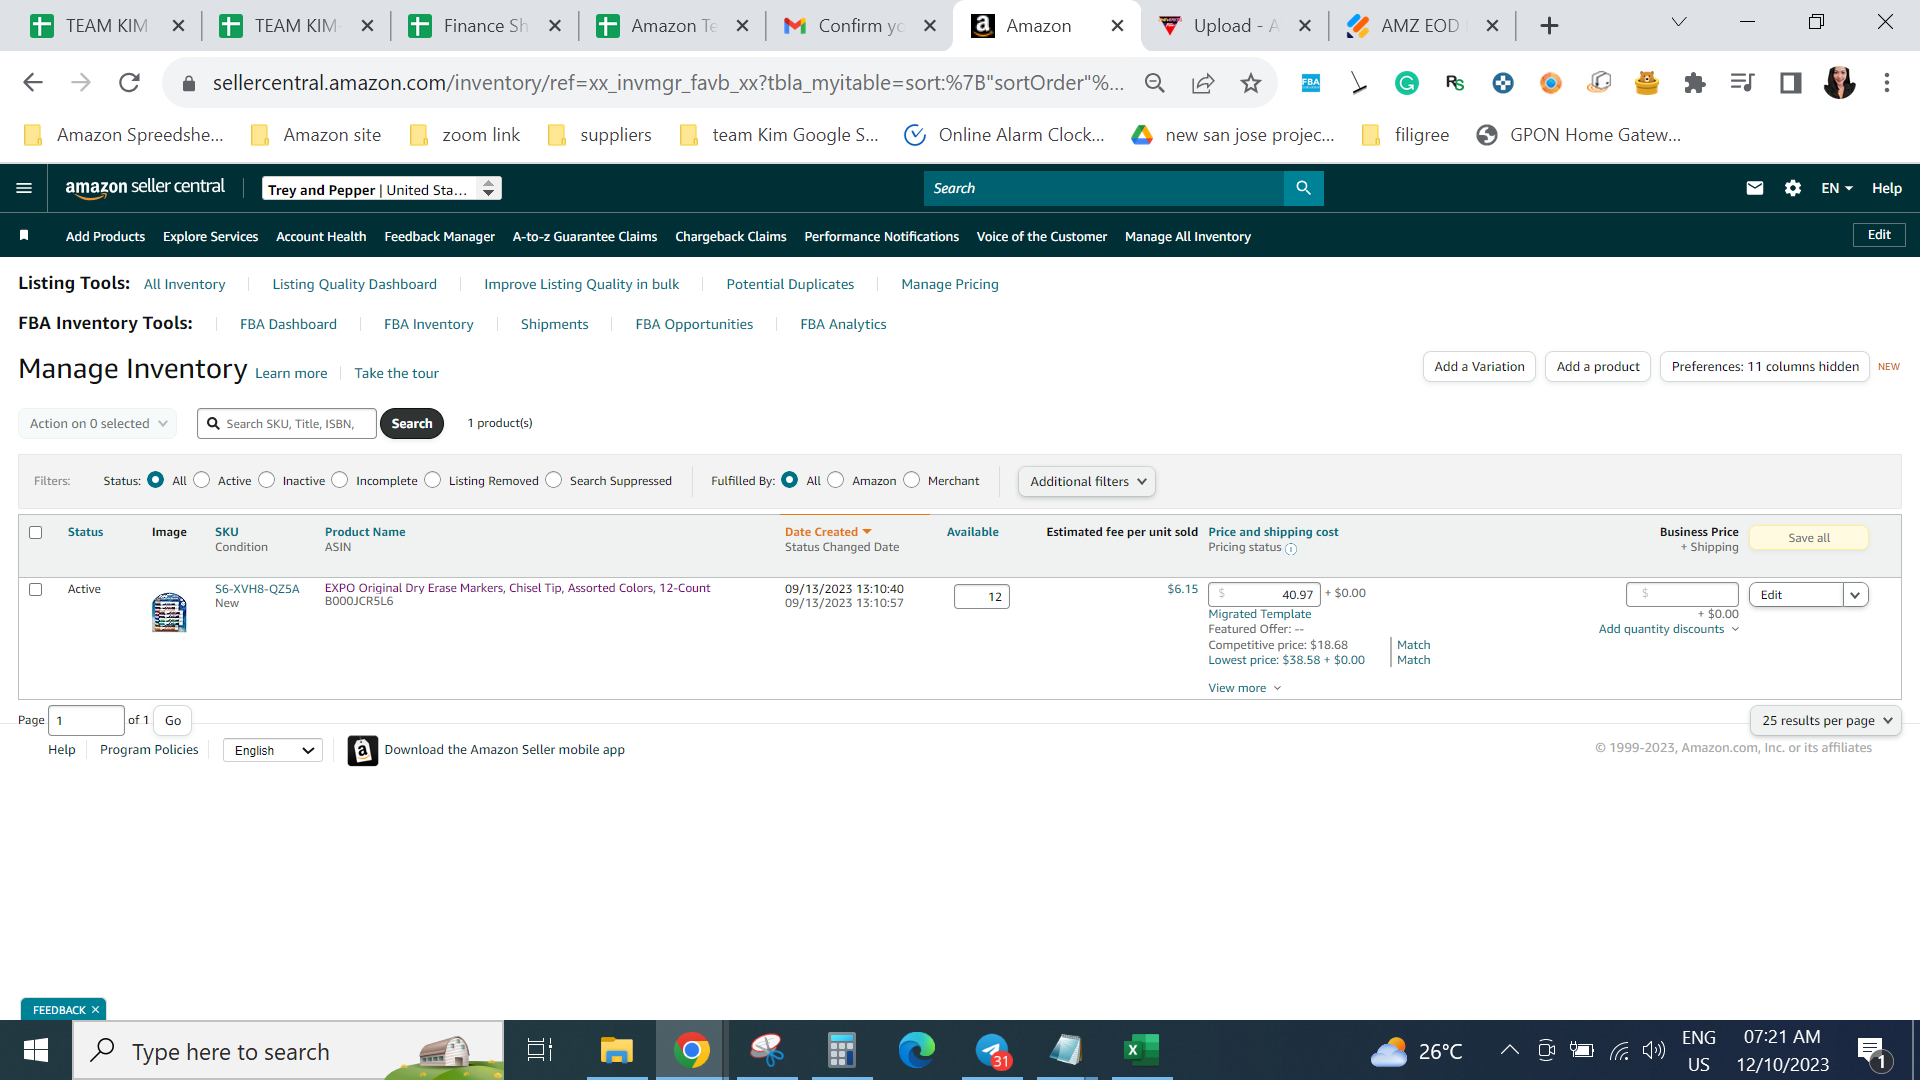This screenshot has height=1080, width=1920.
Task: Open Account Health in the nav bar
Action: pyautogui.click(x=321, y=237)
